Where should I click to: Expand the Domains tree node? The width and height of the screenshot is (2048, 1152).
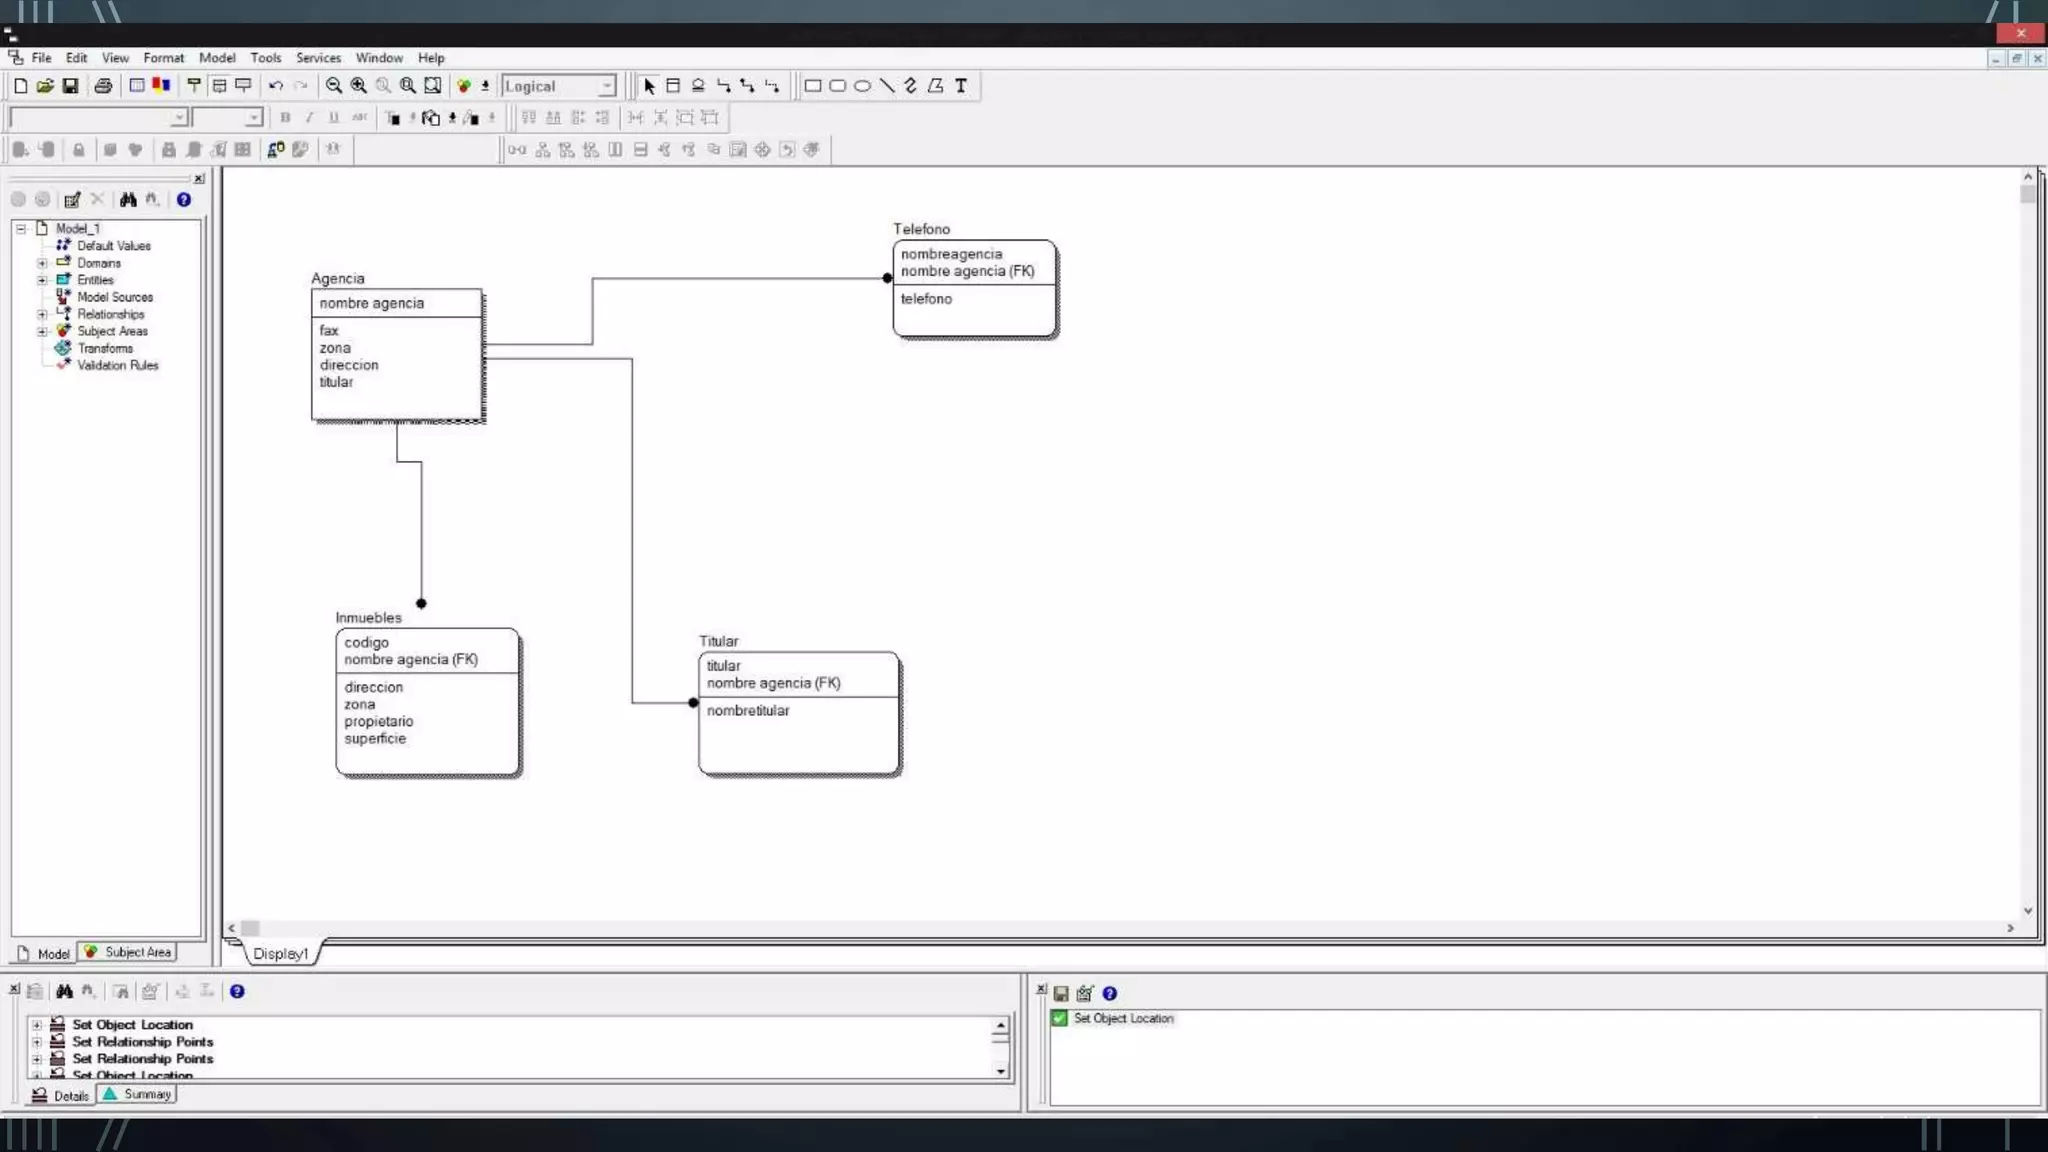[x=42, y=263]
